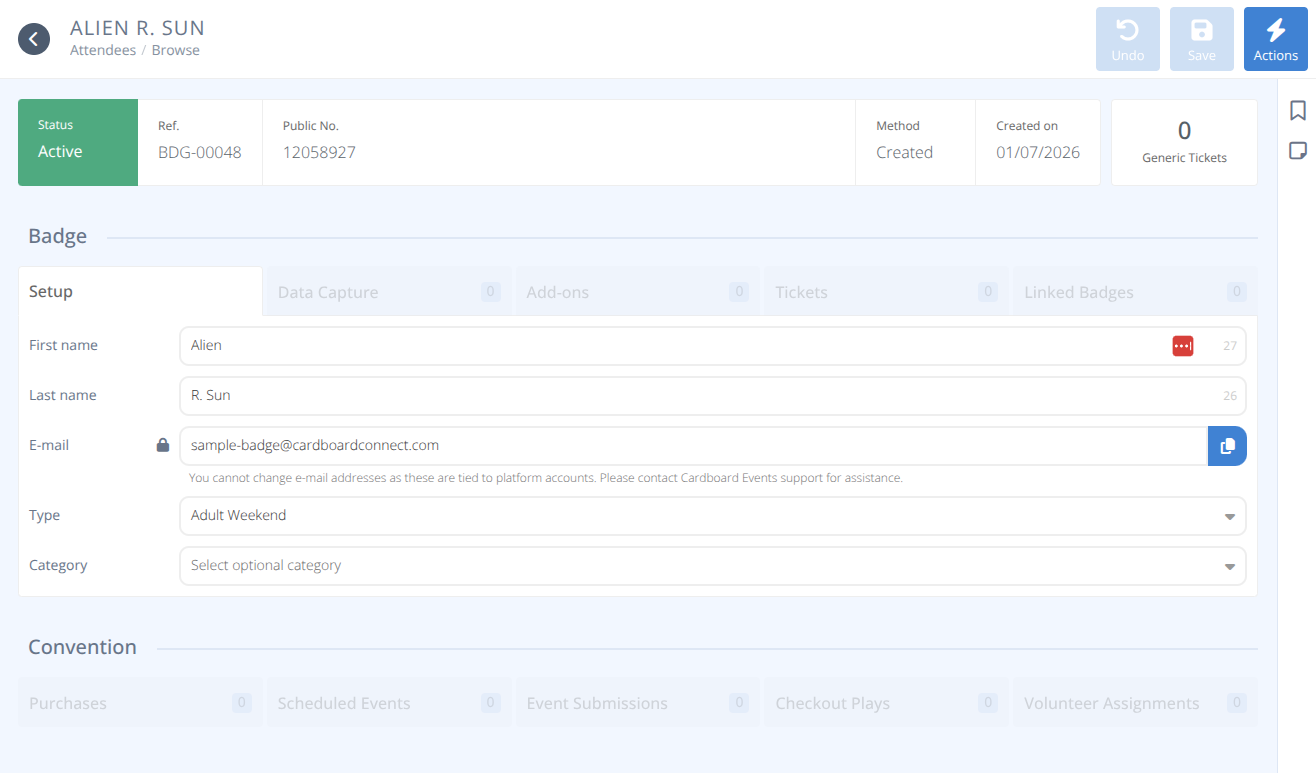Click the lock icon beside the E-mail label

pyautogui.click(x=162, y=445)
